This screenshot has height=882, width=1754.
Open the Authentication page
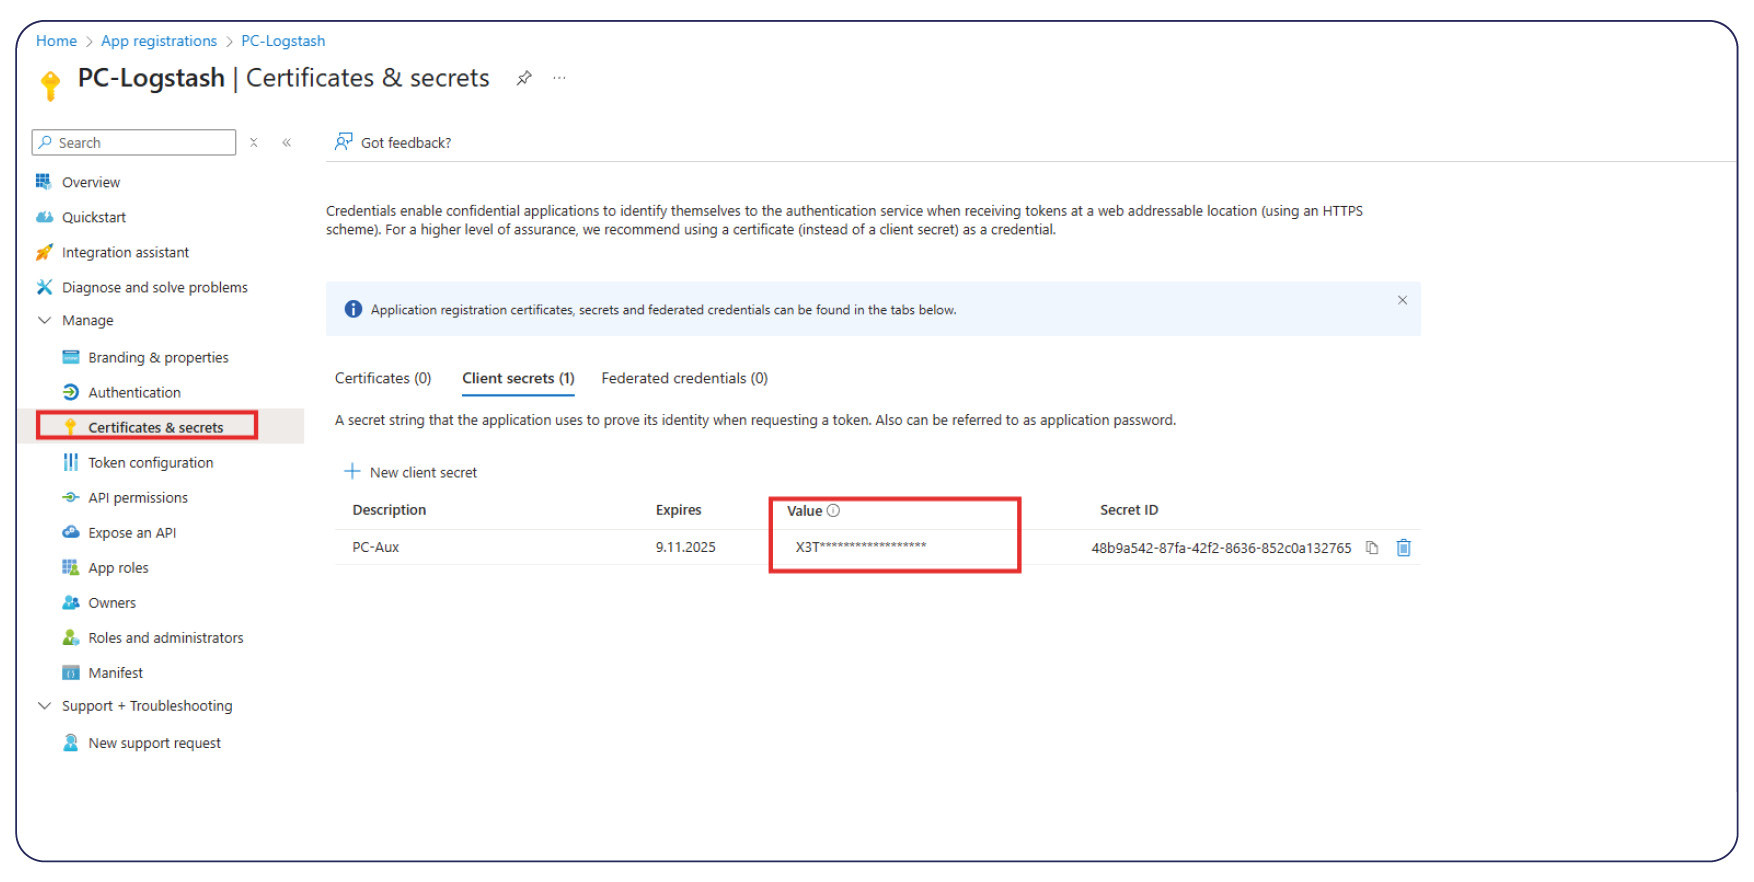134,392
